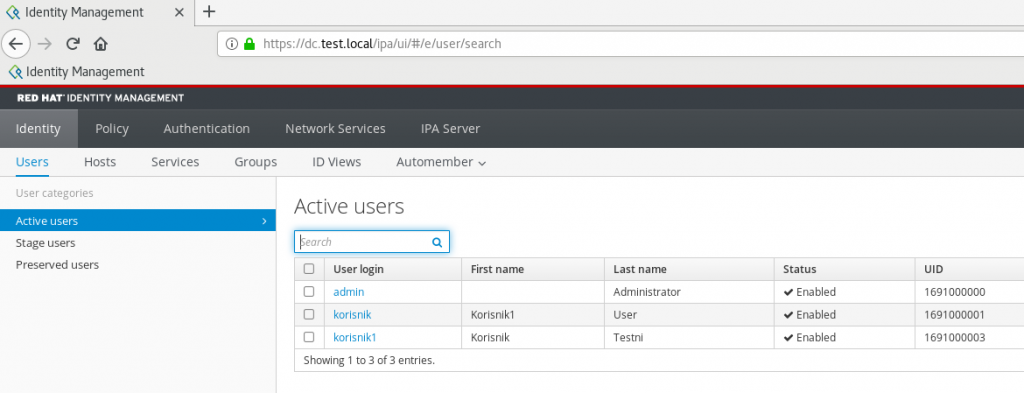Open the admin user link

[349, 292]
